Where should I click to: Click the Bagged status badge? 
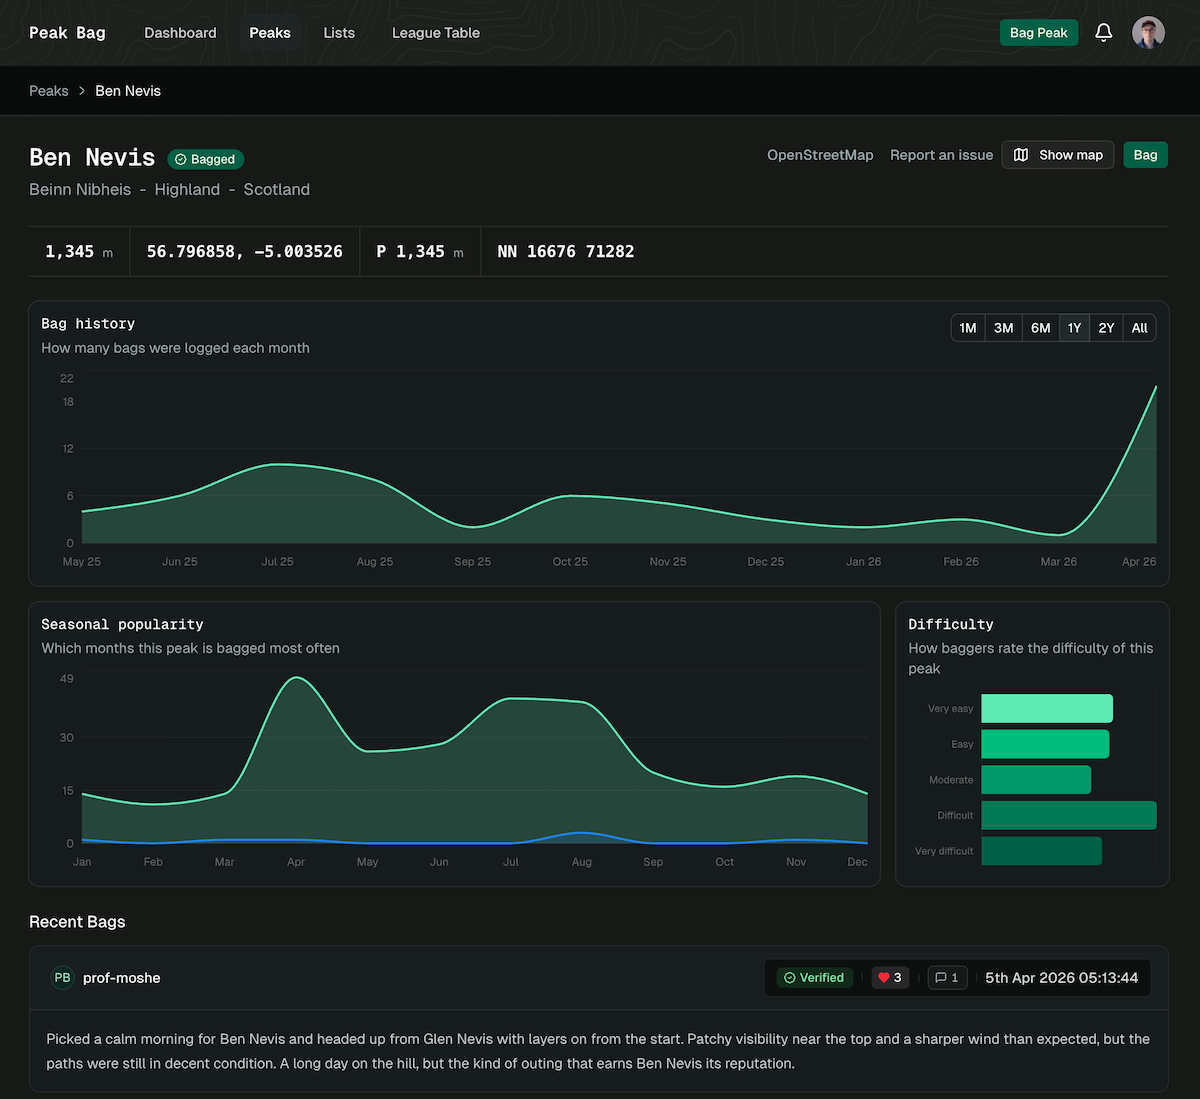205,159
